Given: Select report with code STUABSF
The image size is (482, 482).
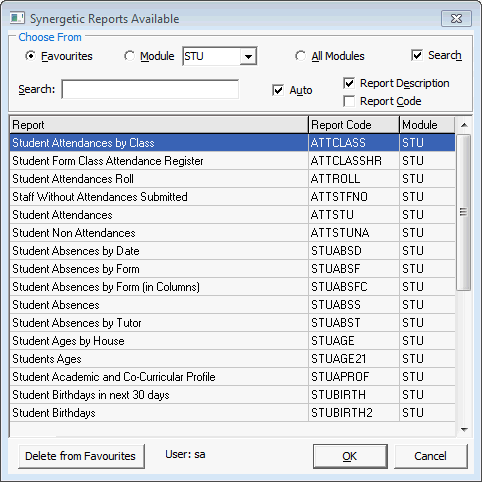Looking at the screenshot, I should [x=232, y=269].
